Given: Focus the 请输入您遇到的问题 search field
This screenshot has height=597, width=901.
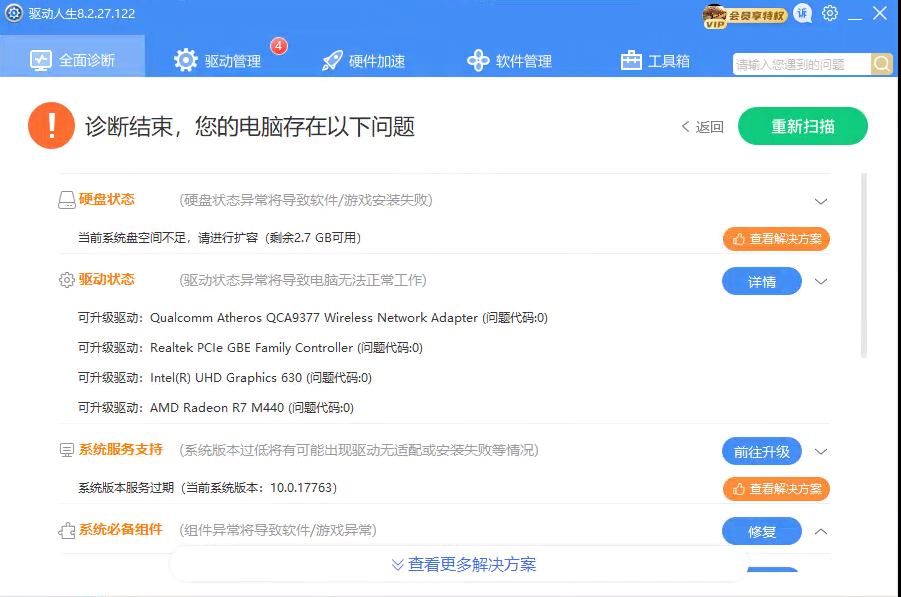Looking at the screenshot, I should tap(802, 64).
